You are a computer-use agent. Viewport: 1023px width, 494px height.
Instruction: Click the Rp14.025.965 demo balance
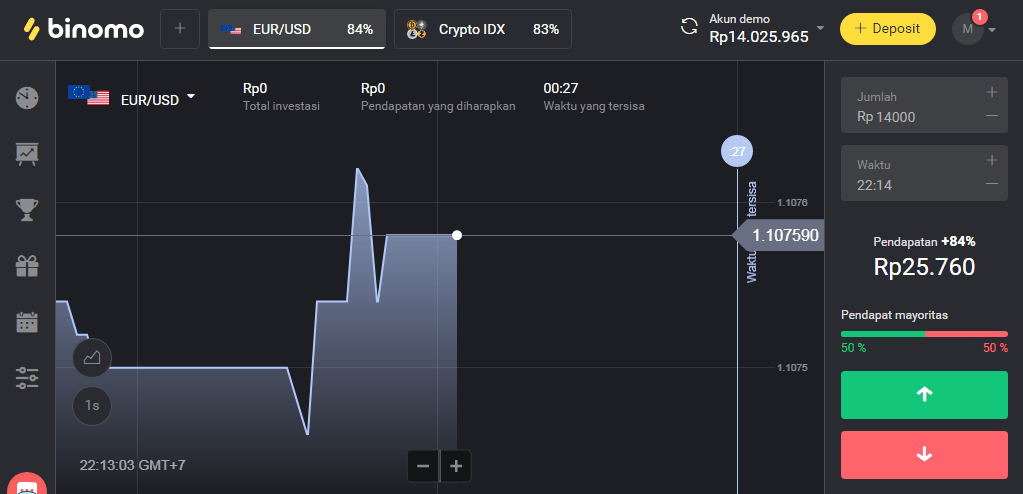coord(759,37)
